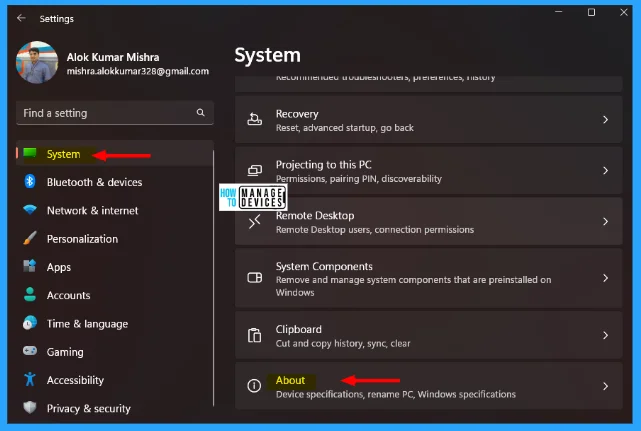Open System Components settings

428,278
